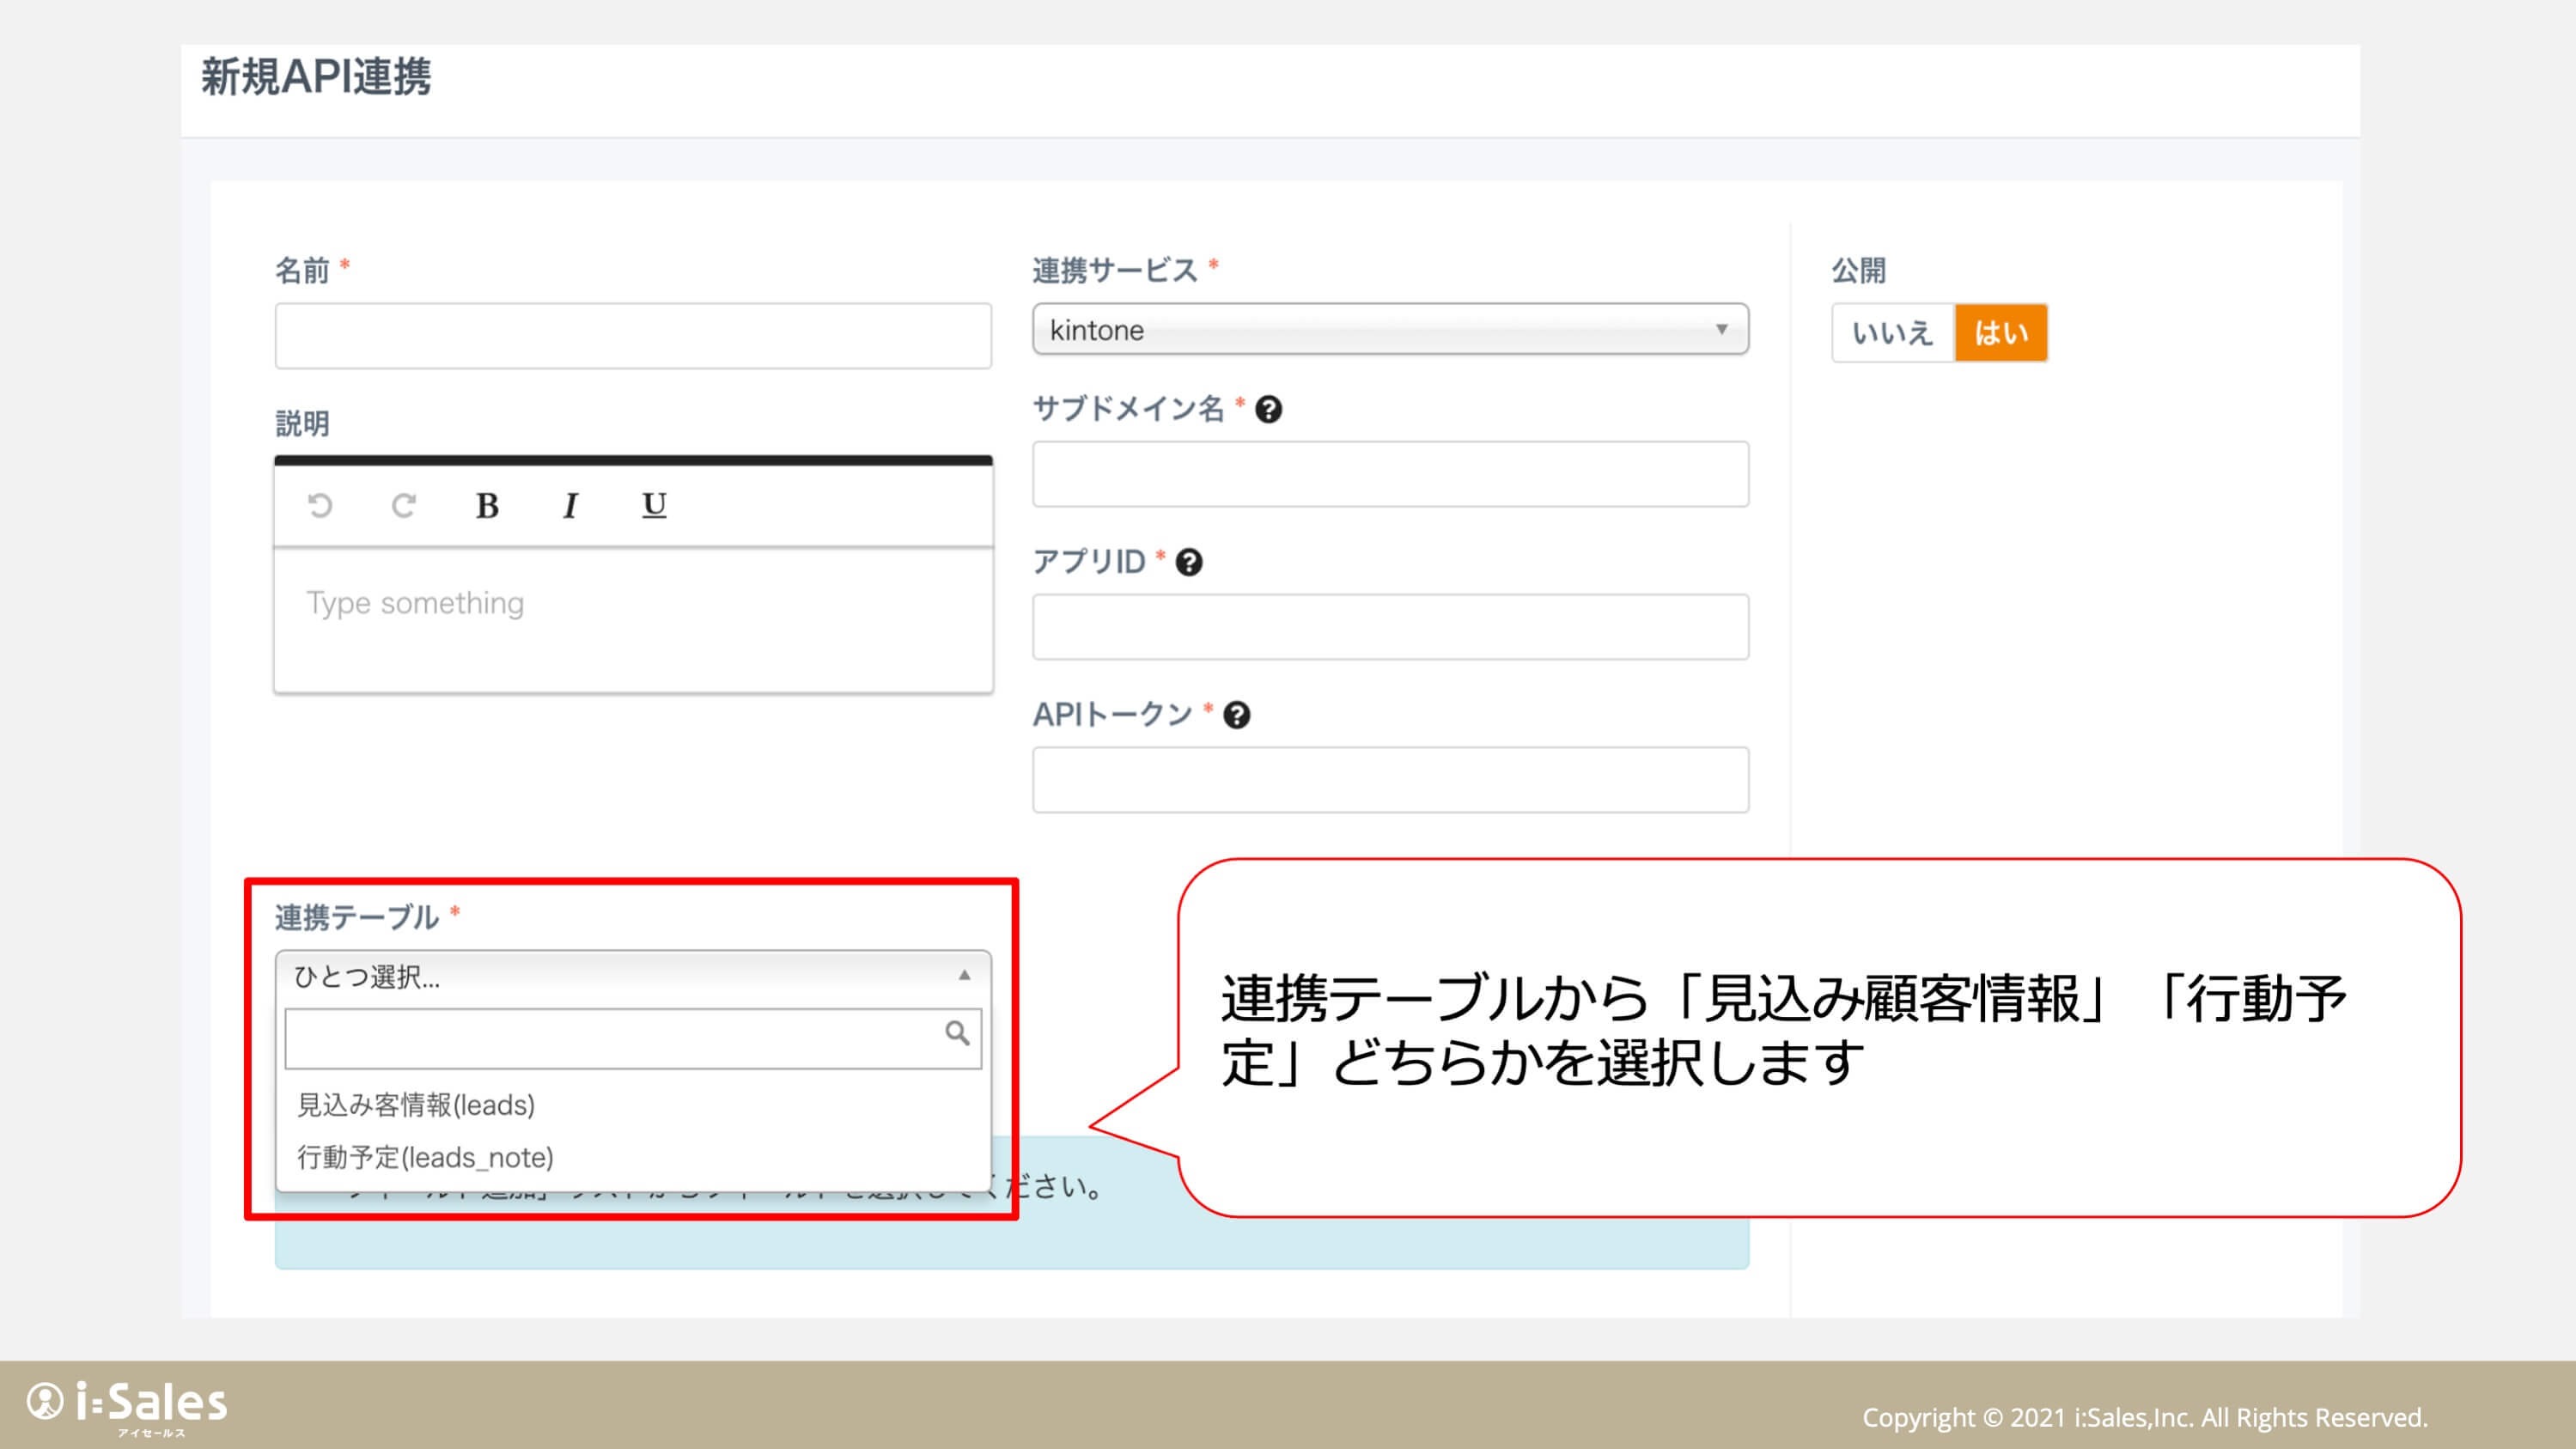Set 公開 toggle to いいえ

coord(1892,333)
